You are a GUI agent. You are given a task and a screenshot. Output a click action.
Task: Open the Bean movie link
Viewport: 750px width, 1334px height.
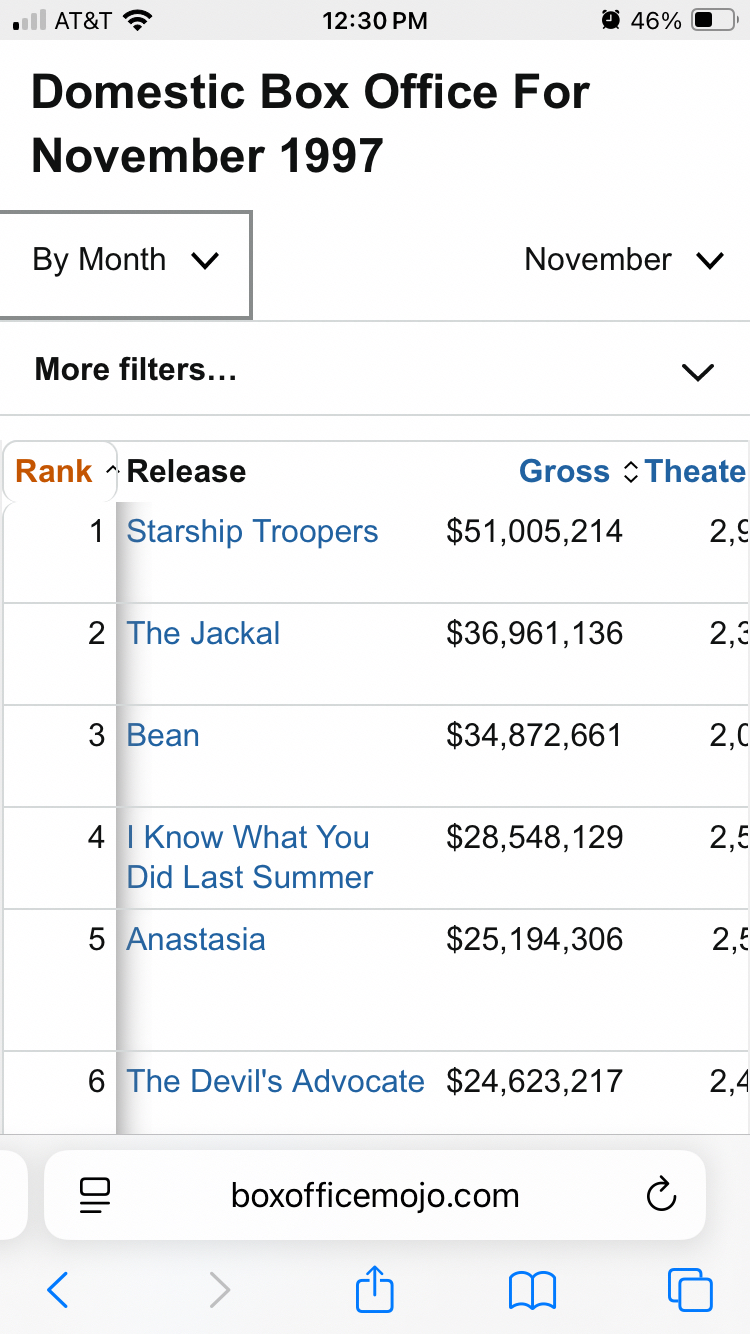pos(163,735)
